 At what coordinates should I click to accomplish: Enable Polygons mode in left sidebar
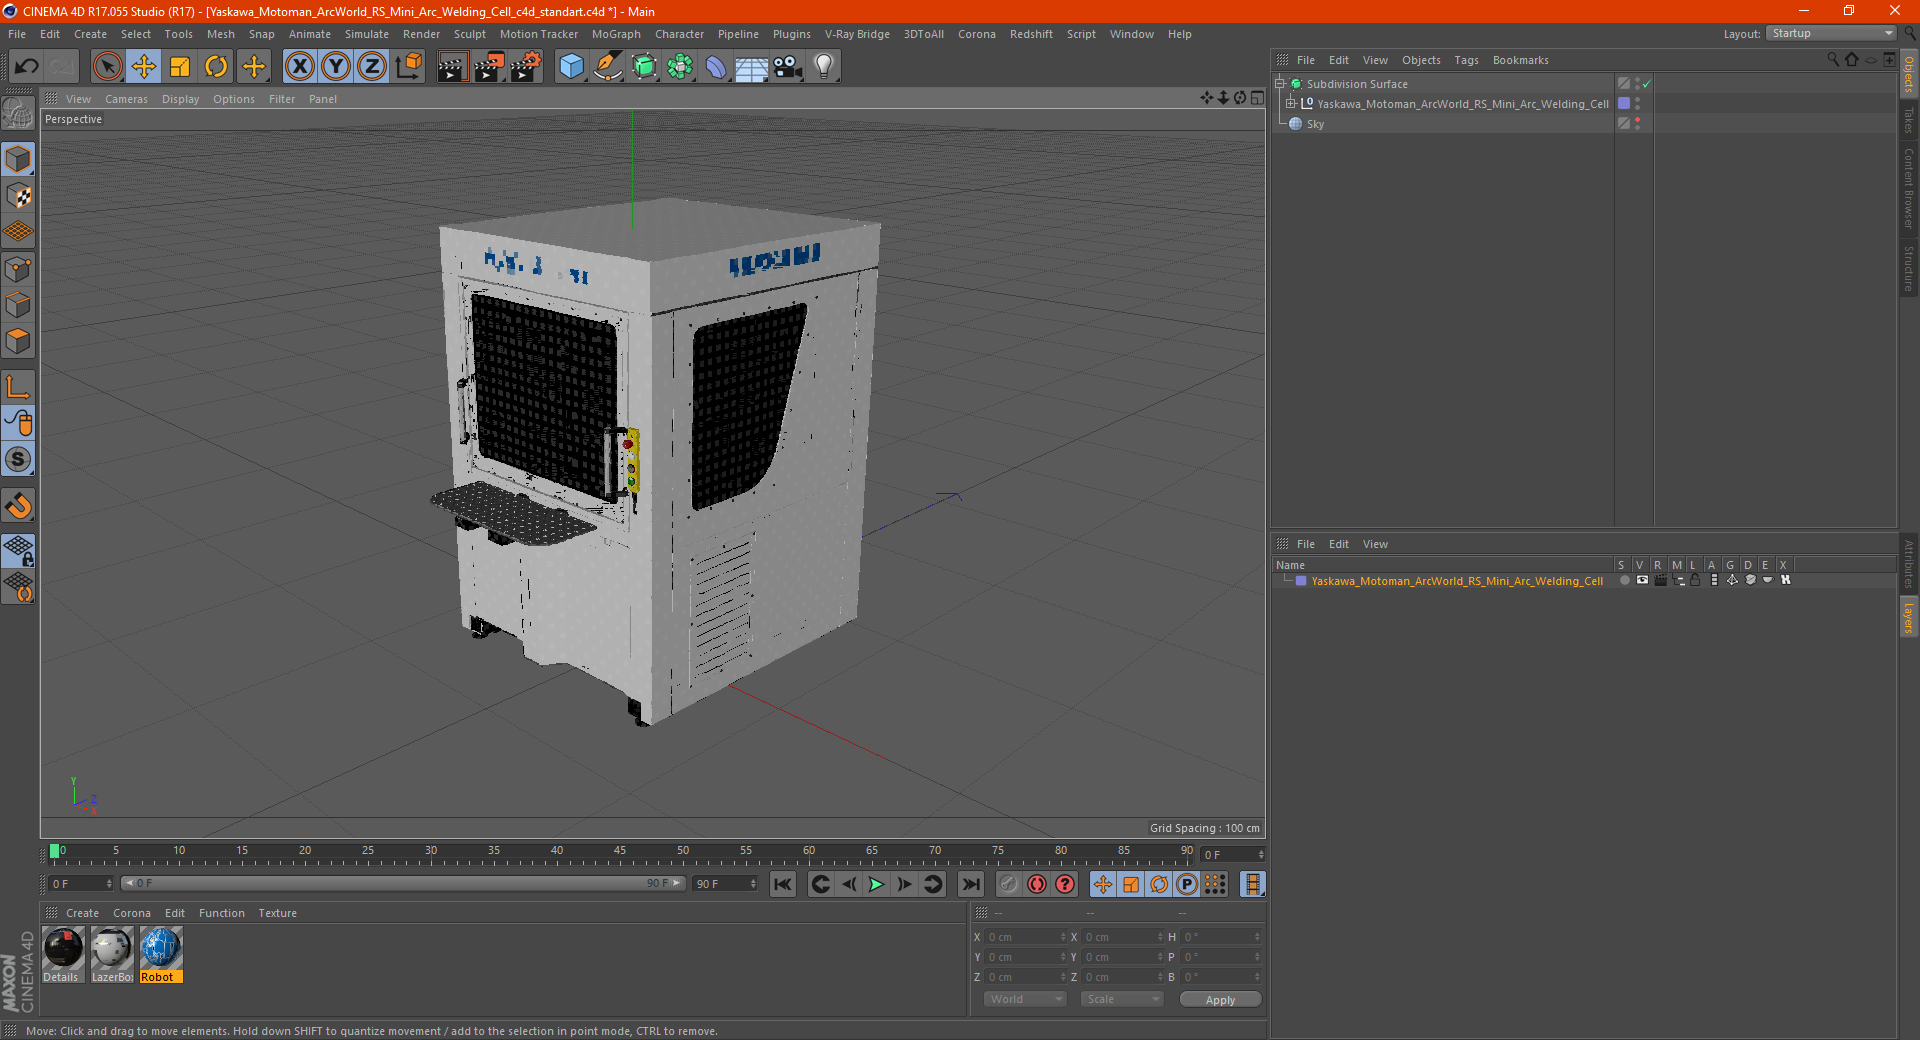18,341
